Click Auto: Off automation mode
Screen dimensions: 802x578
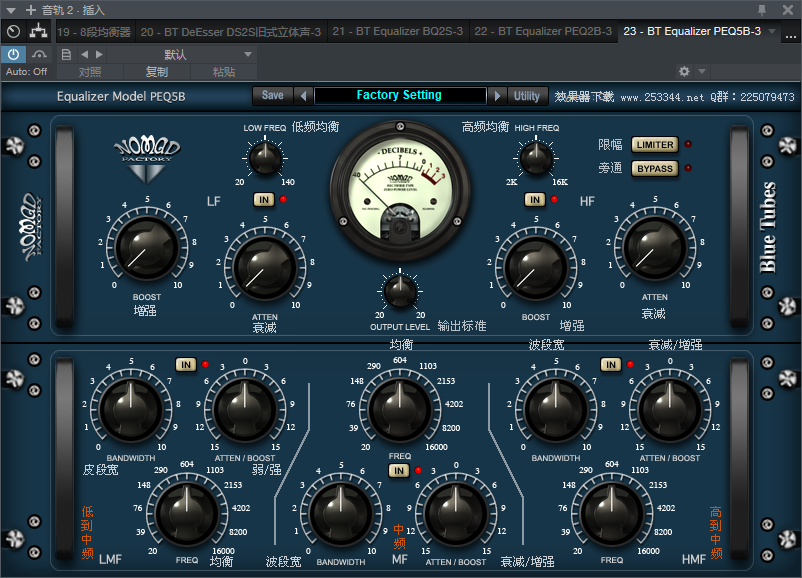pyautogui.click(x=27, y=72)
